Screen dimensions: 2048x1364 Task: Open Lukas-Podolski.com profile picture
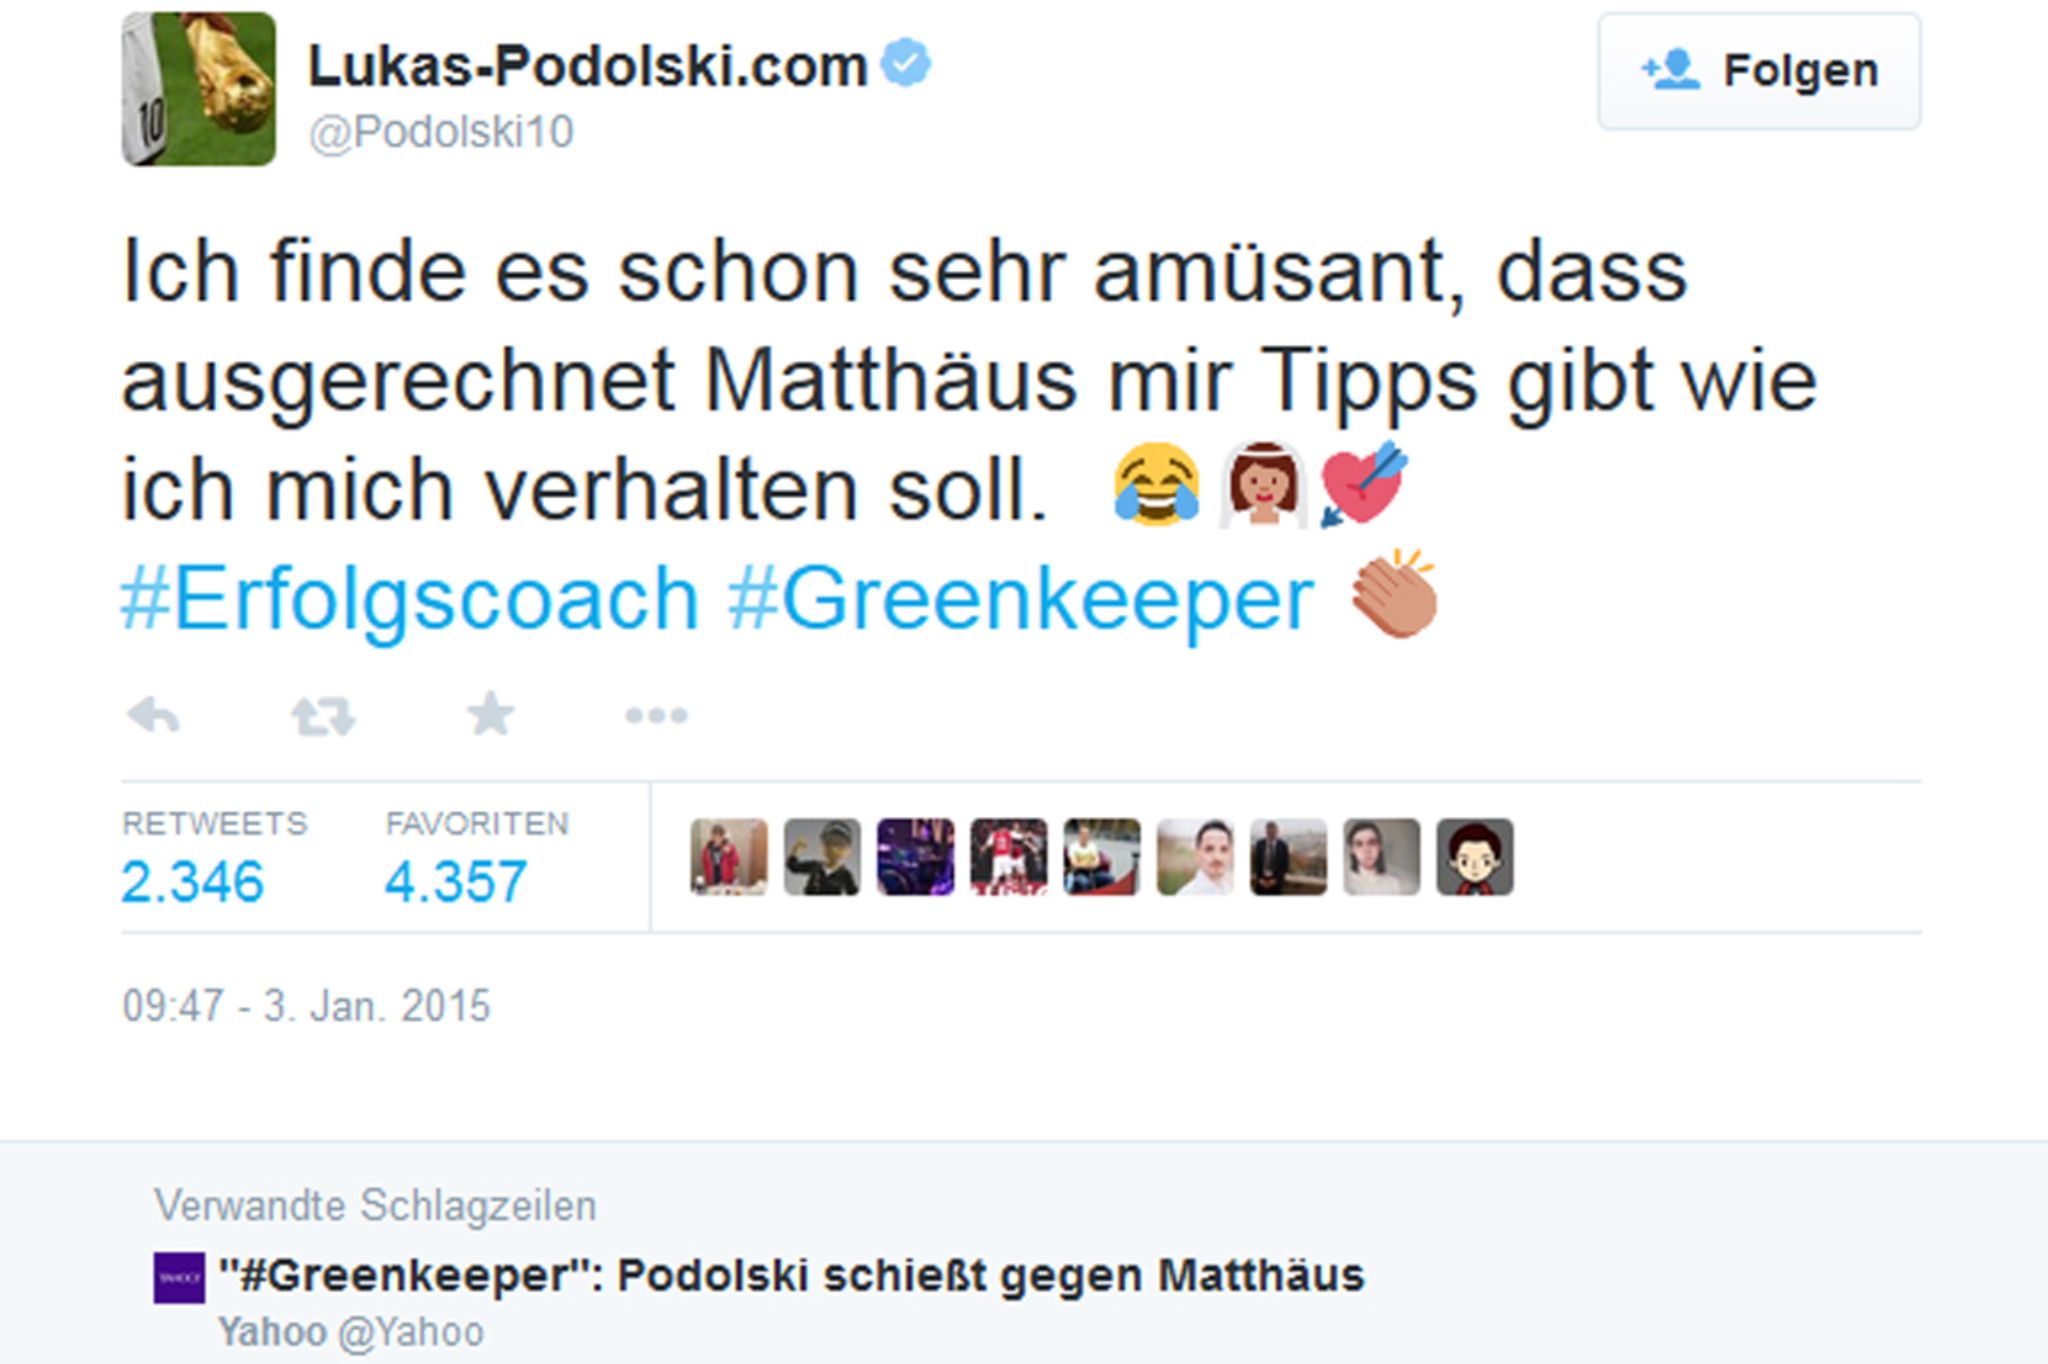click(198, 88)
